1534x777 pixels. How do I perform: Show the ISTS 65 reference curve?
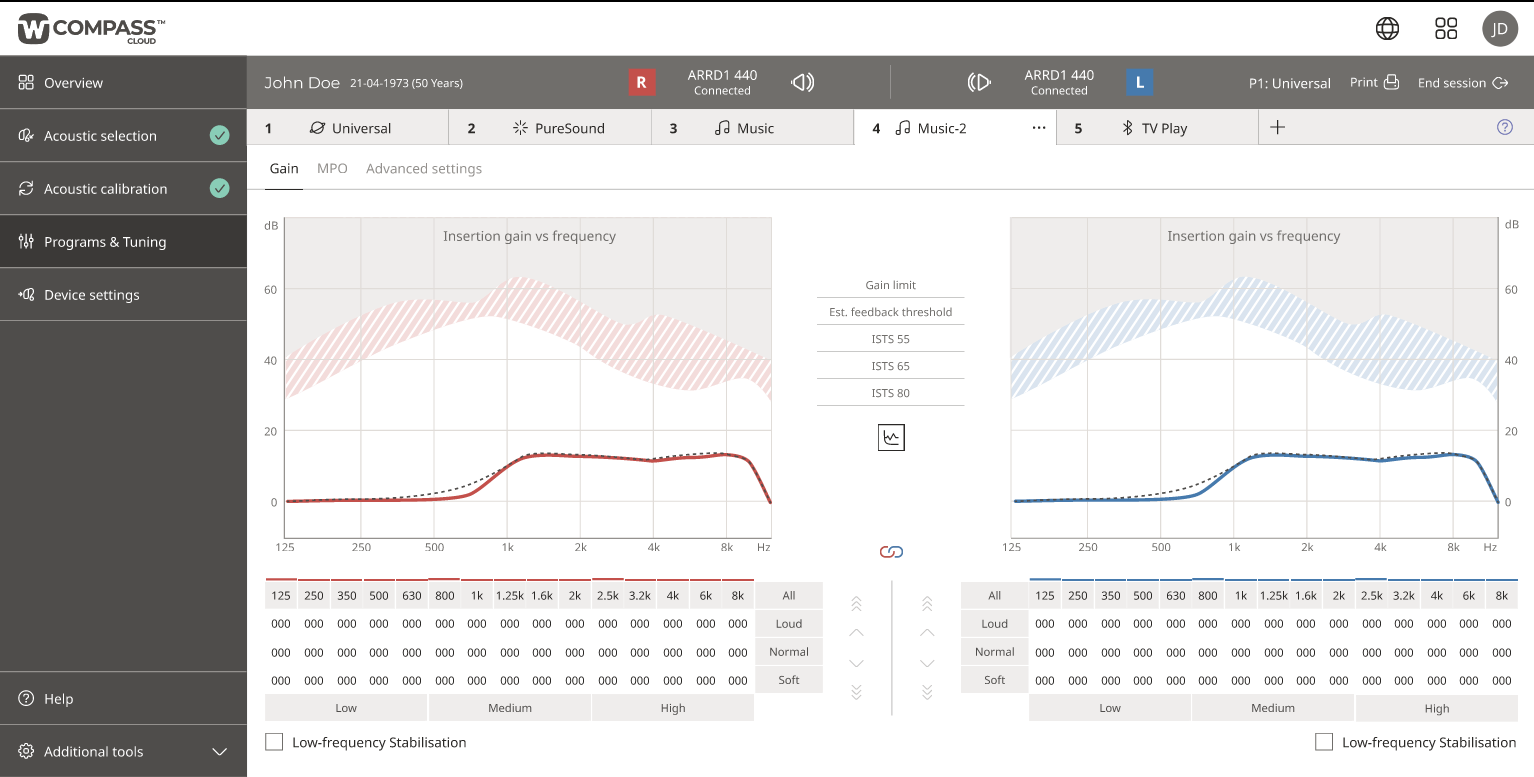point(890,366)
